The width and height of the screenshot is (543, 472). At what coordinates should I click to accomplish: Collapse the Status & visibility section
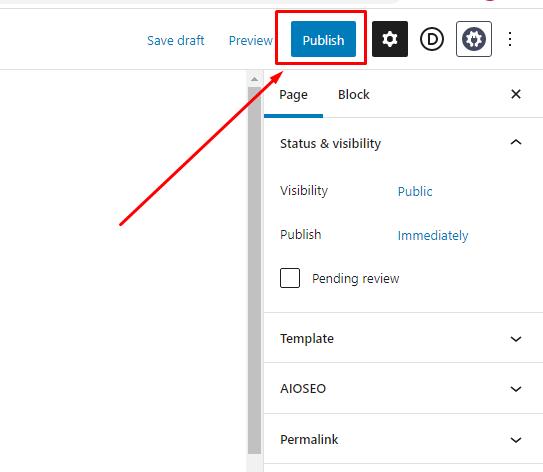(516, 143)
